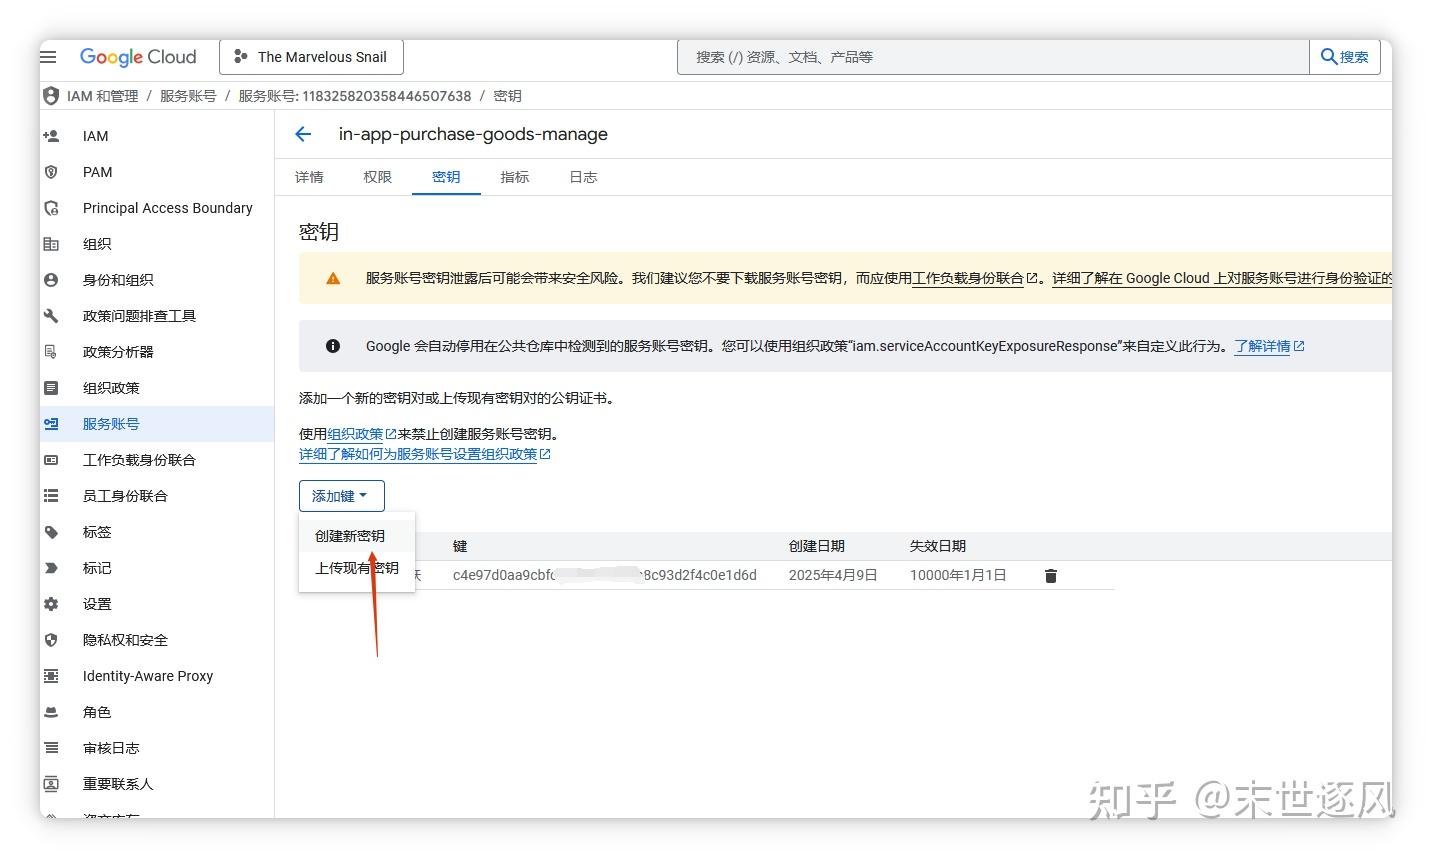Click the resource search input field
This screenshot has width=1432, height=858.
pos(992,56)
